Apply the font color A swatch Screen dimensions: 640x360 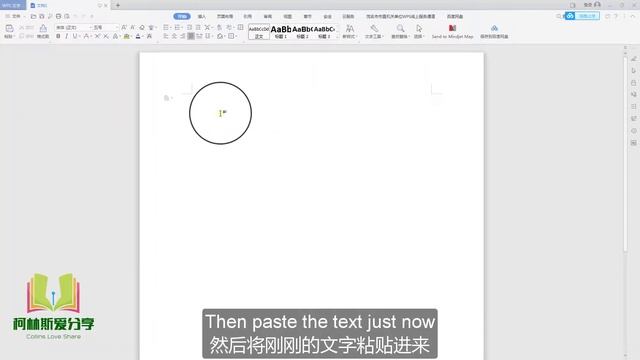(138, 37)
